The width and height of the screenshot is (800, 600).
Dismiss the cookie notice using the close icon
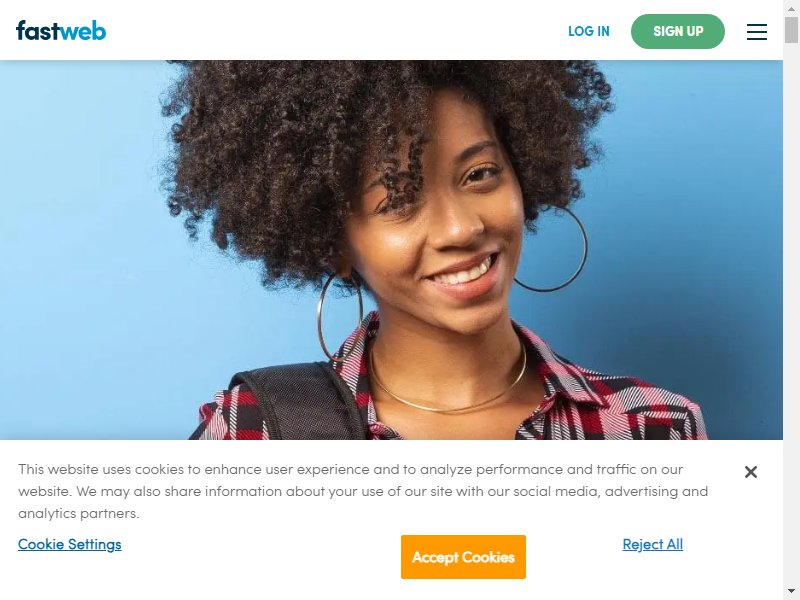751,472
